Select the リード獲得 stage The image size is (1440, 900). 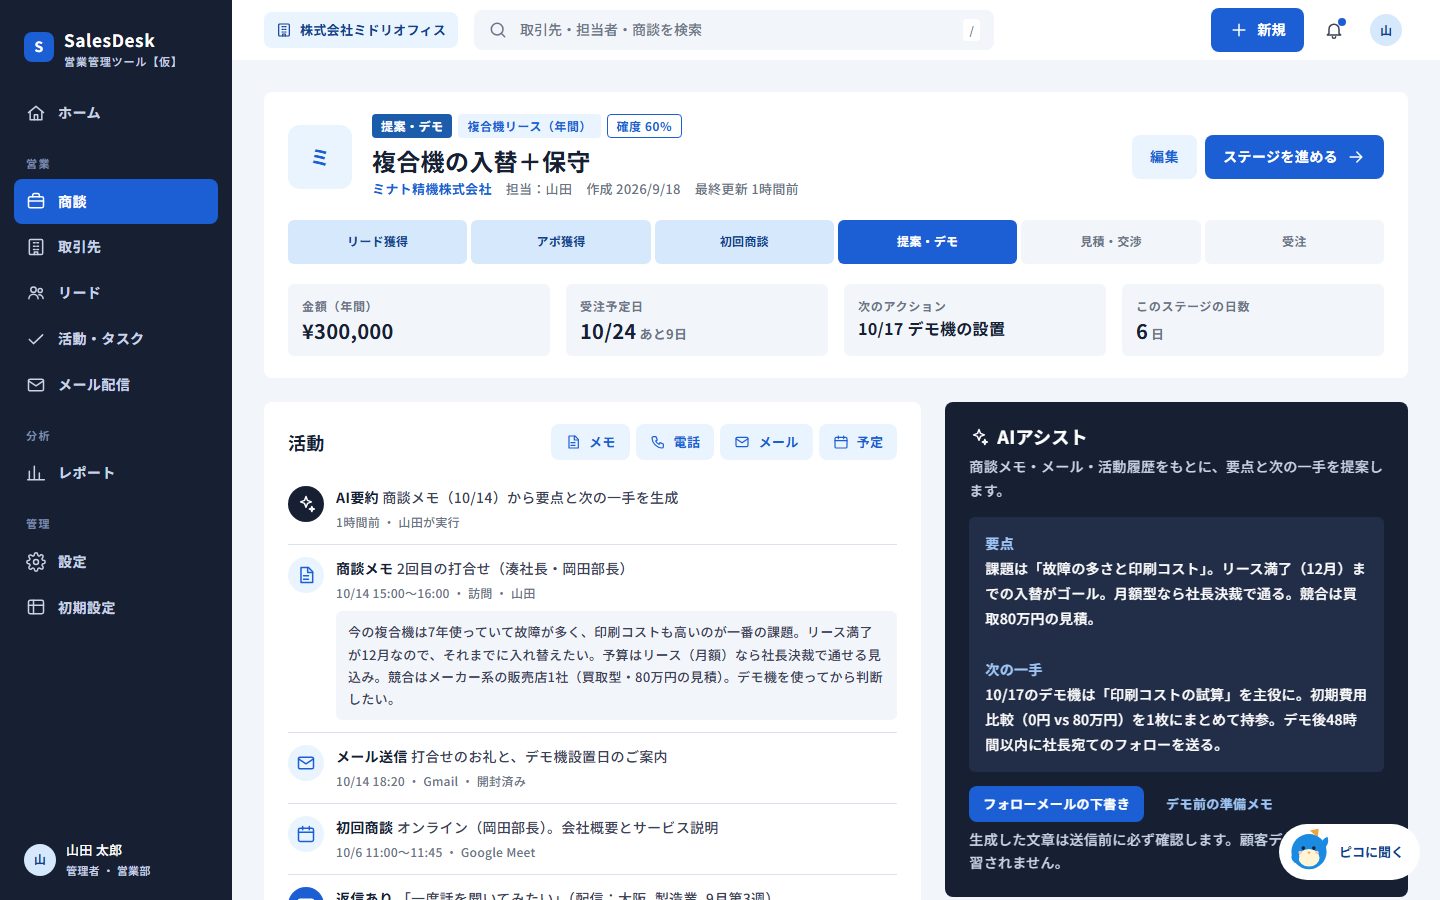coord(377,242)
